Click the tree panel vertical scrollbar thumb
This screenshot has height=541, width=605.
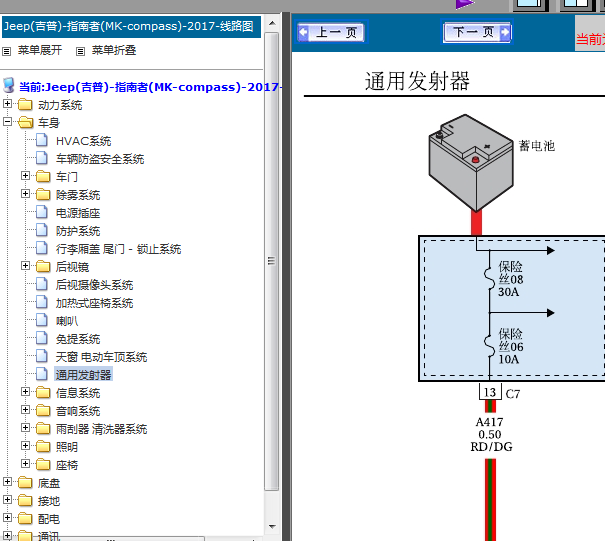[272, 261]
